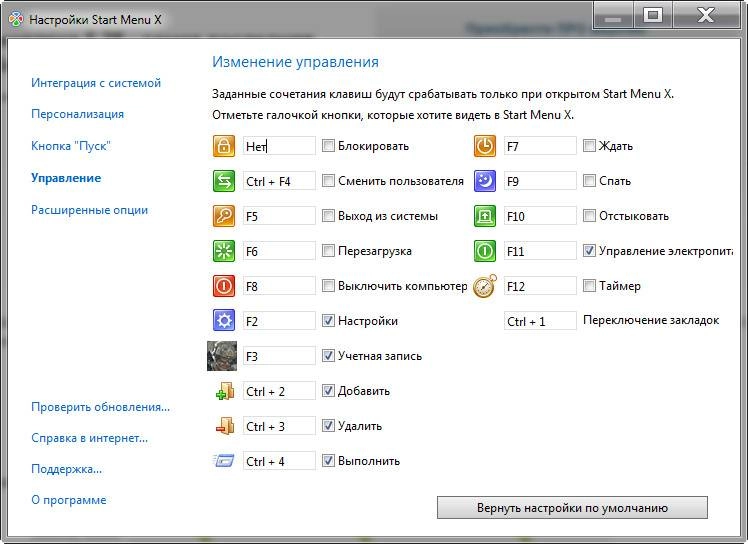Screen dimensions: 748x544
Task: Check the Ждать checkbox
Action: click(x=589, y=146)
